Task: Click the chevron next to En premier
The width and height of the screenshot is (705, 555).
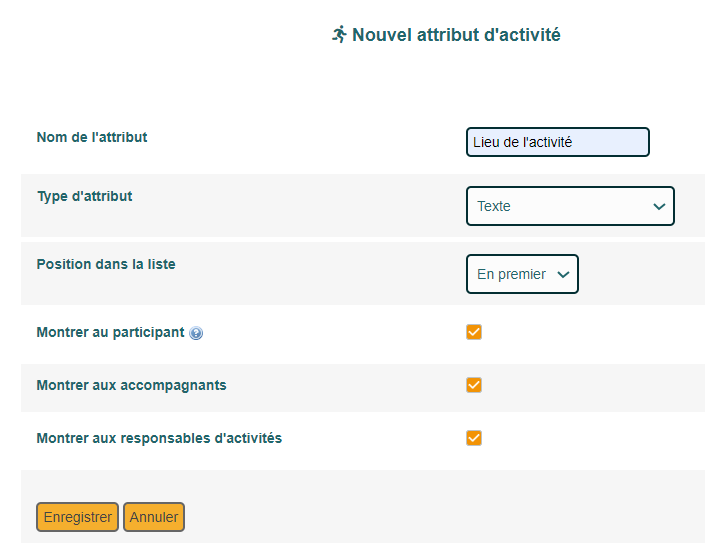Action: pyautogui.click(x=563, y=274)
